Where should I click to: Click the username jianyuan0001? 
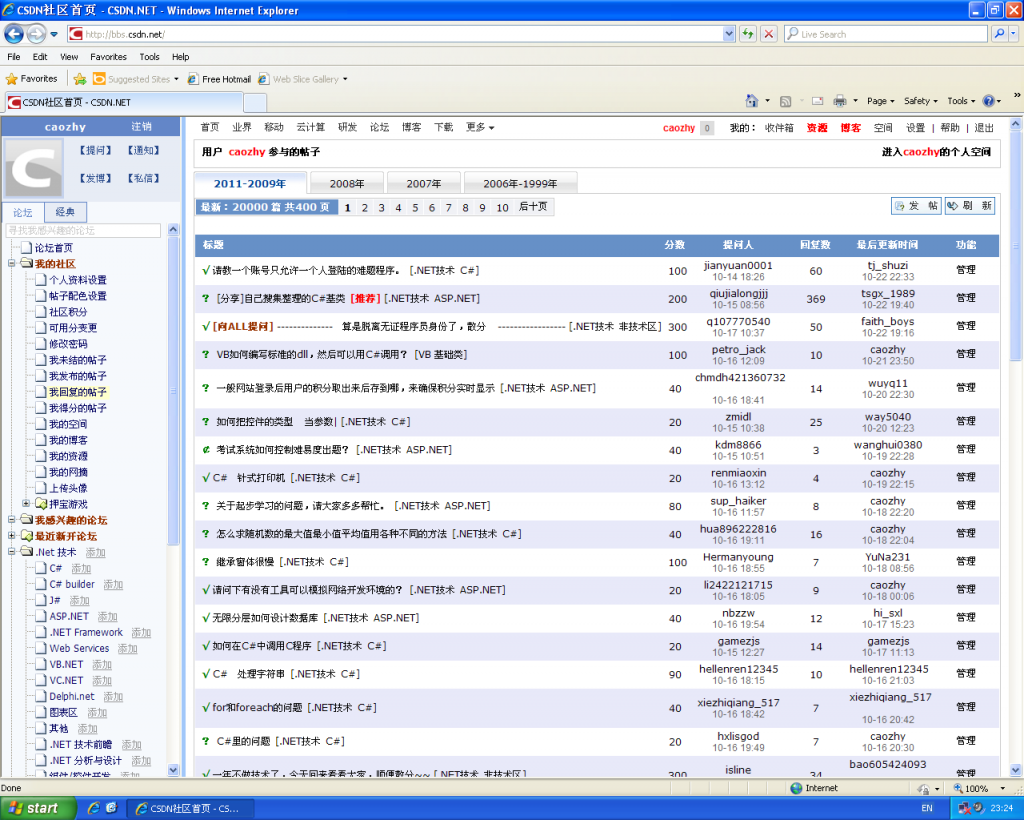pos(738,265)
